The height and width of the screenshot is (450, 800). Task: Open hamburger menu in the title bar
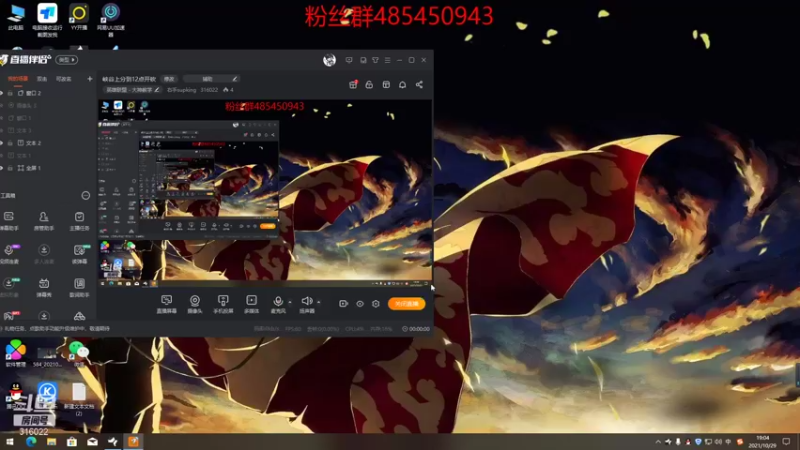click(x=388, y=60)
